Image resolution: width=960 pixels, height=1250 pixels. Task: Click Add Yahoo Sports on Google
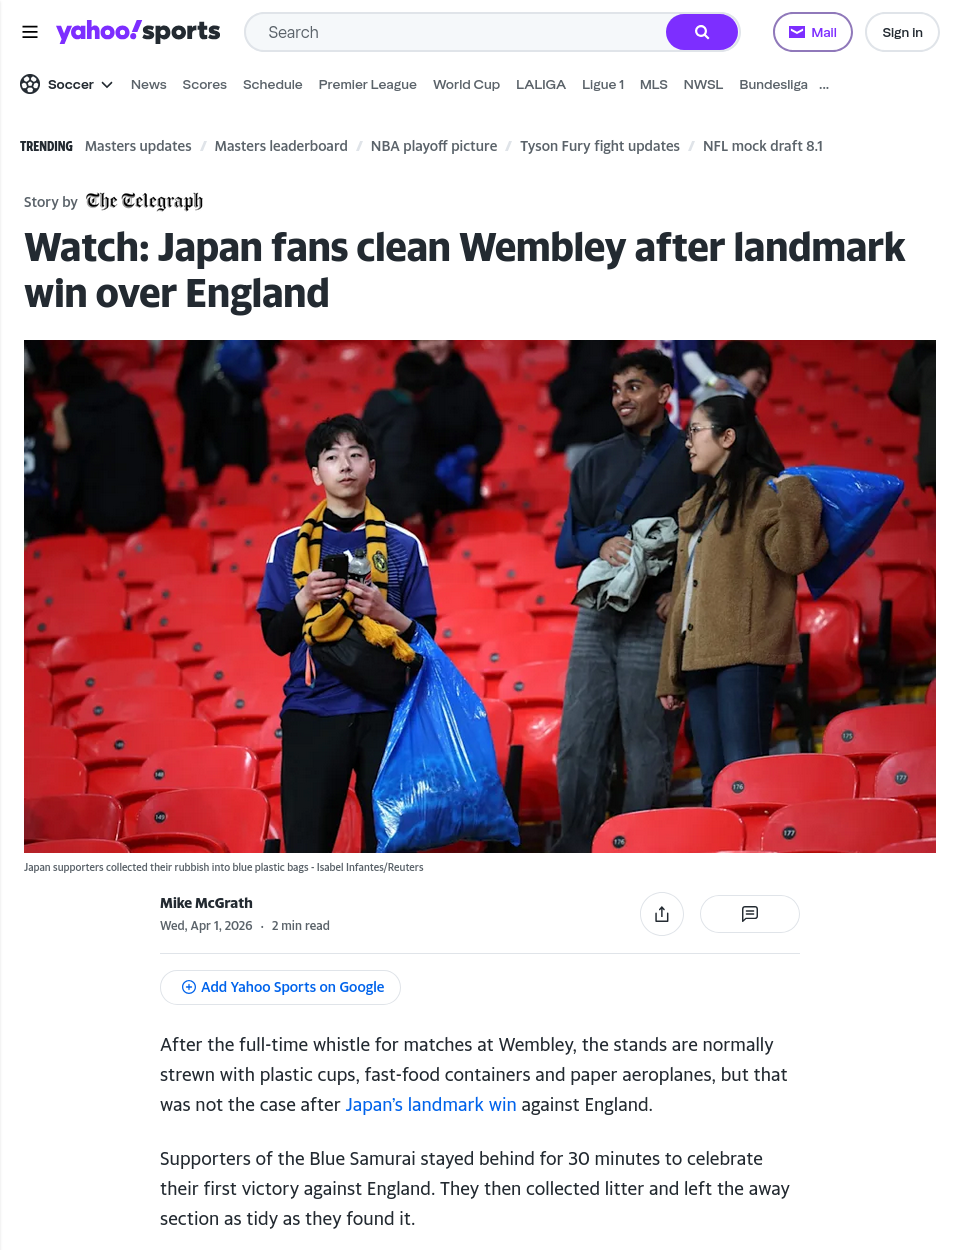tap(280, 987)
